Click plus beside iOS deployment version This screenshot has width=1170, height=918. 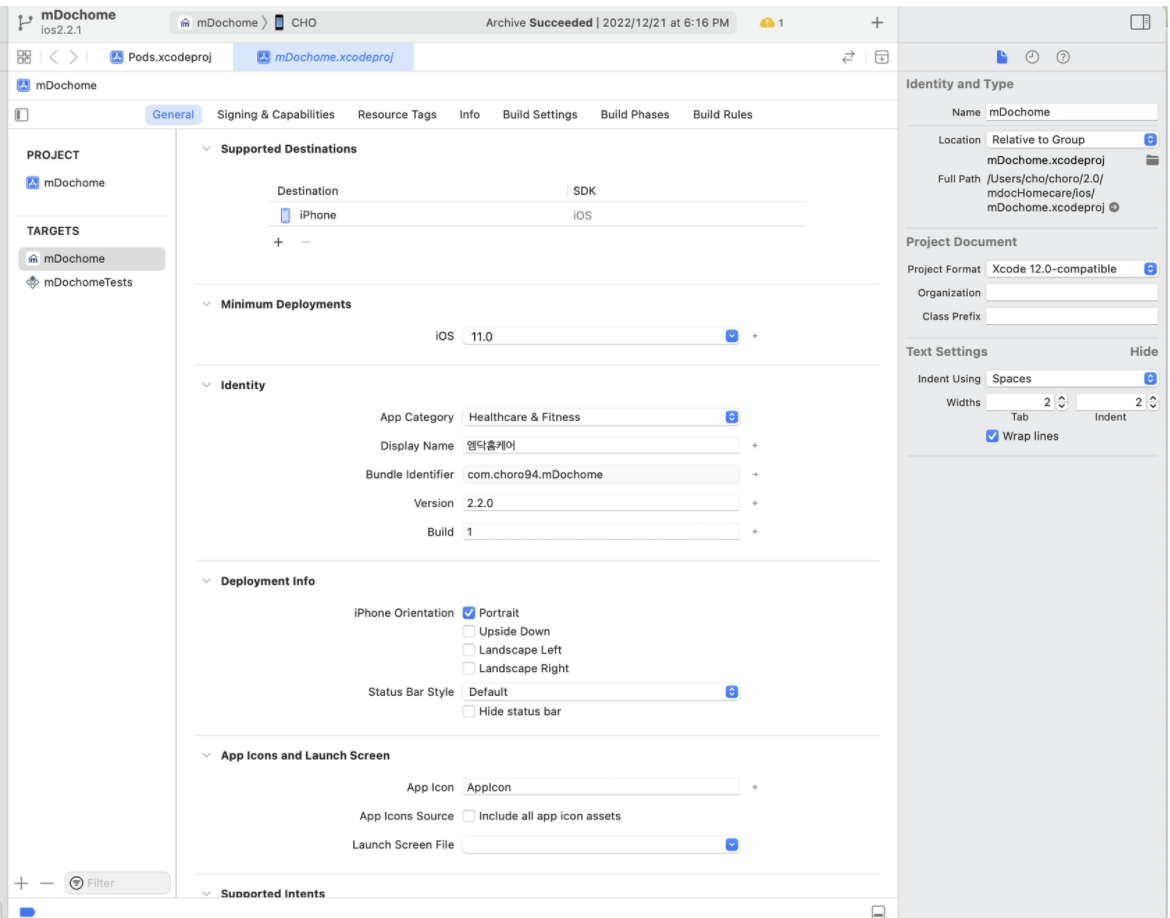click(x=755, y=337)
